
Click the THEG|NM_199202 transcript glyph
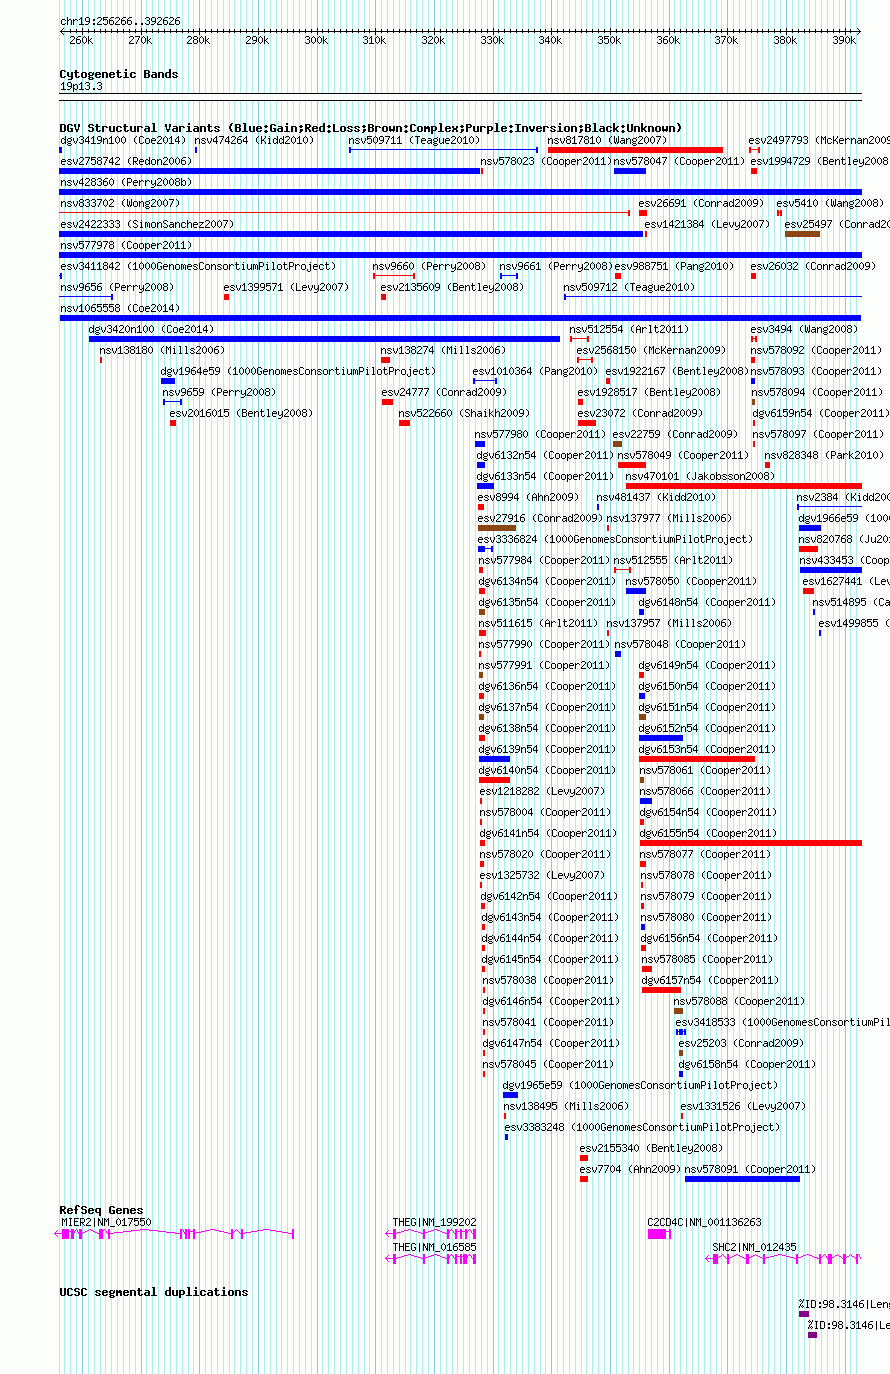(432, 1234)
